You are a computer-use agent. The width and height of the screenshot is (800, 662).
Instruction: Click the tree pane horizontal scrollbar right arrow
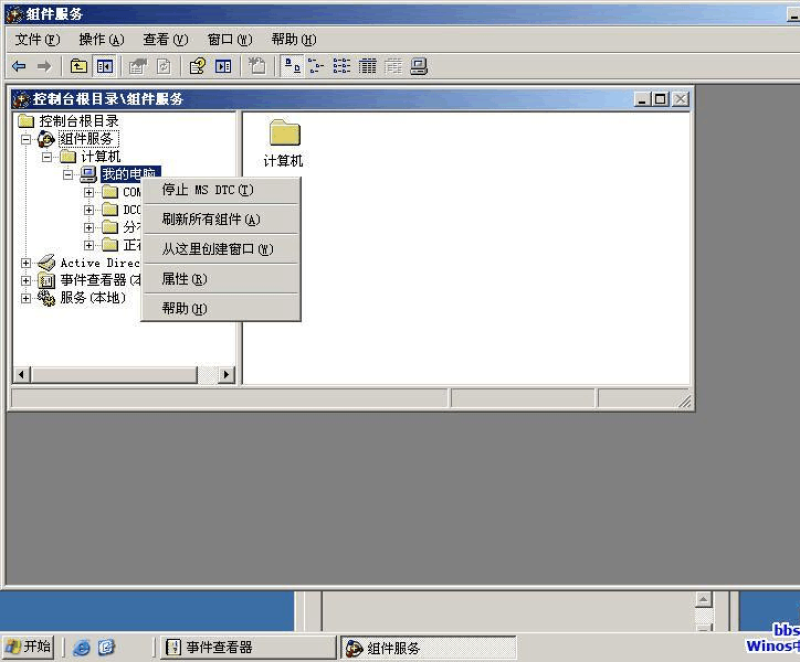point(226,374)
